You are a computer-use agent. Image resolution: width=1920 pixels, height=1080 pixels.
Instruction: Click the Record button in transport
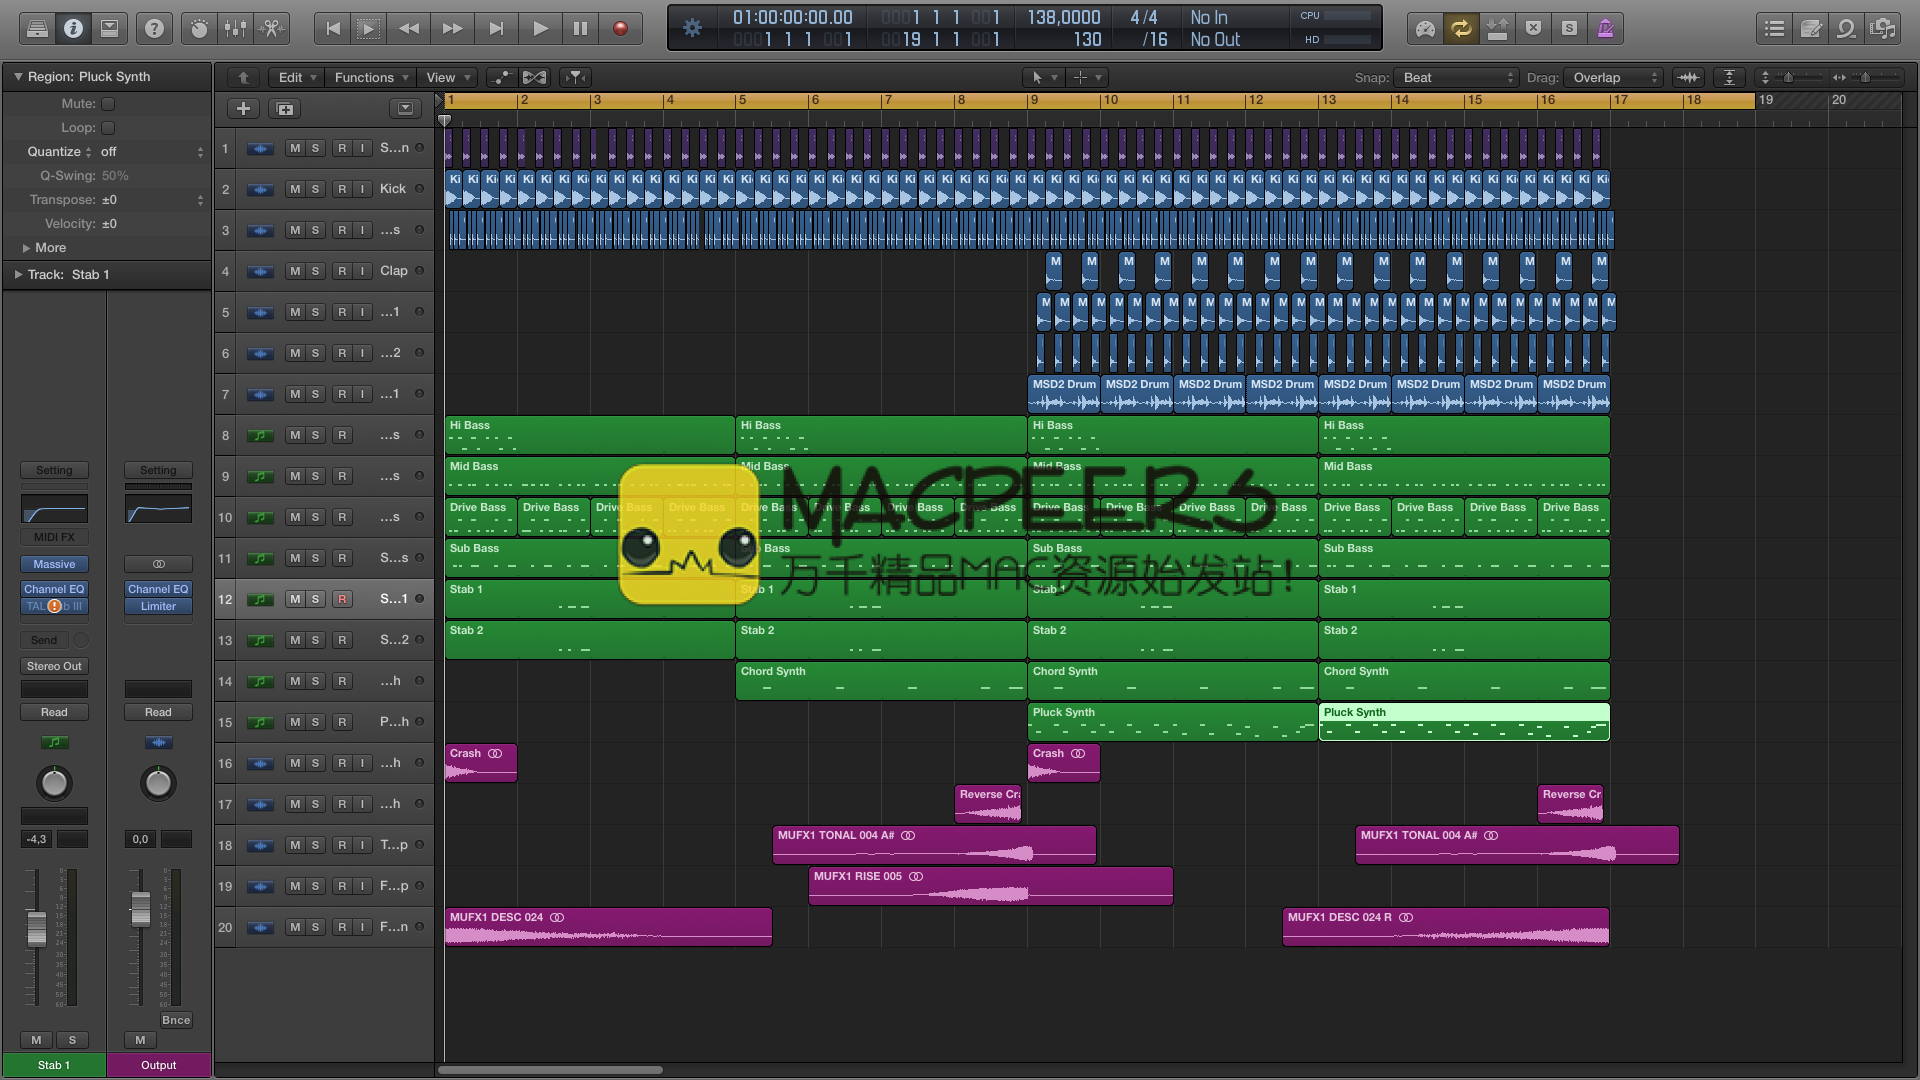[620, 29]
